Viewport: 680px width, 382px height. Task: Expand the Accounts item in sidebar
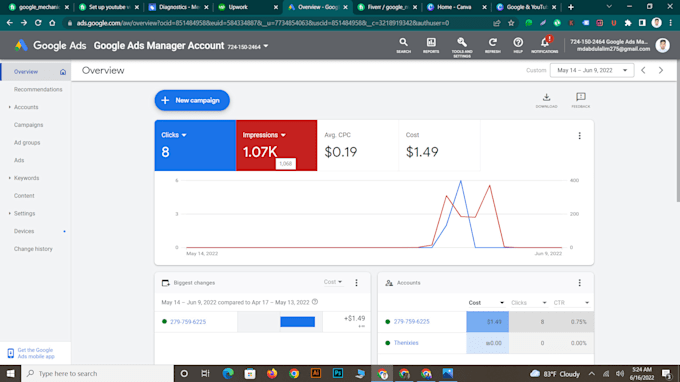point(10,107)
